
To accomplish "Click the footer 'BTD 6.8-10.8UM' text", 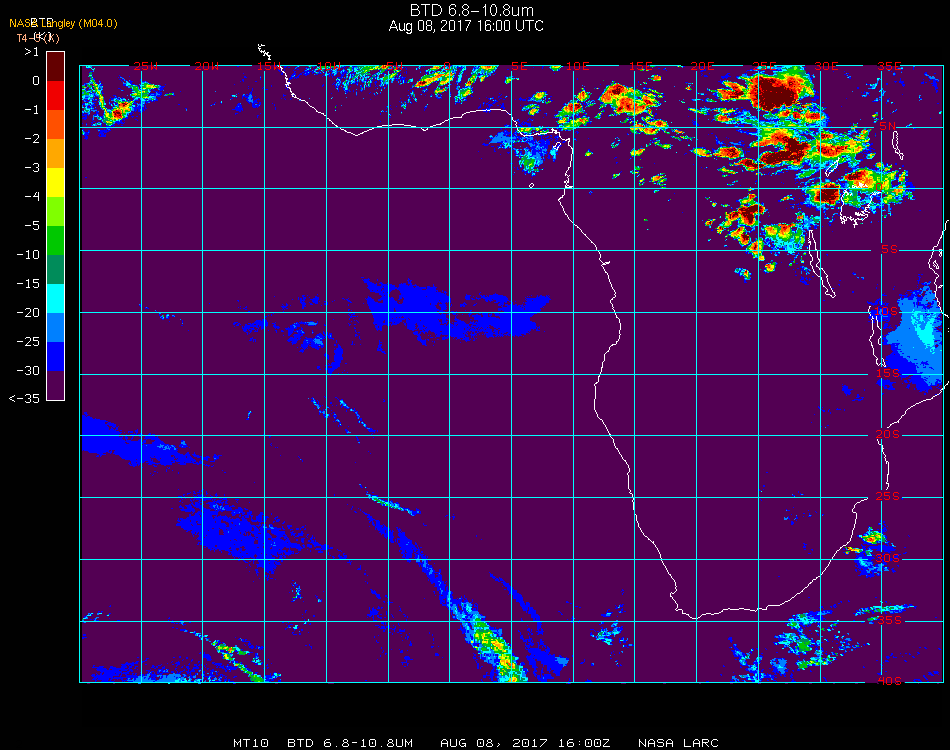I will (350, 743).
